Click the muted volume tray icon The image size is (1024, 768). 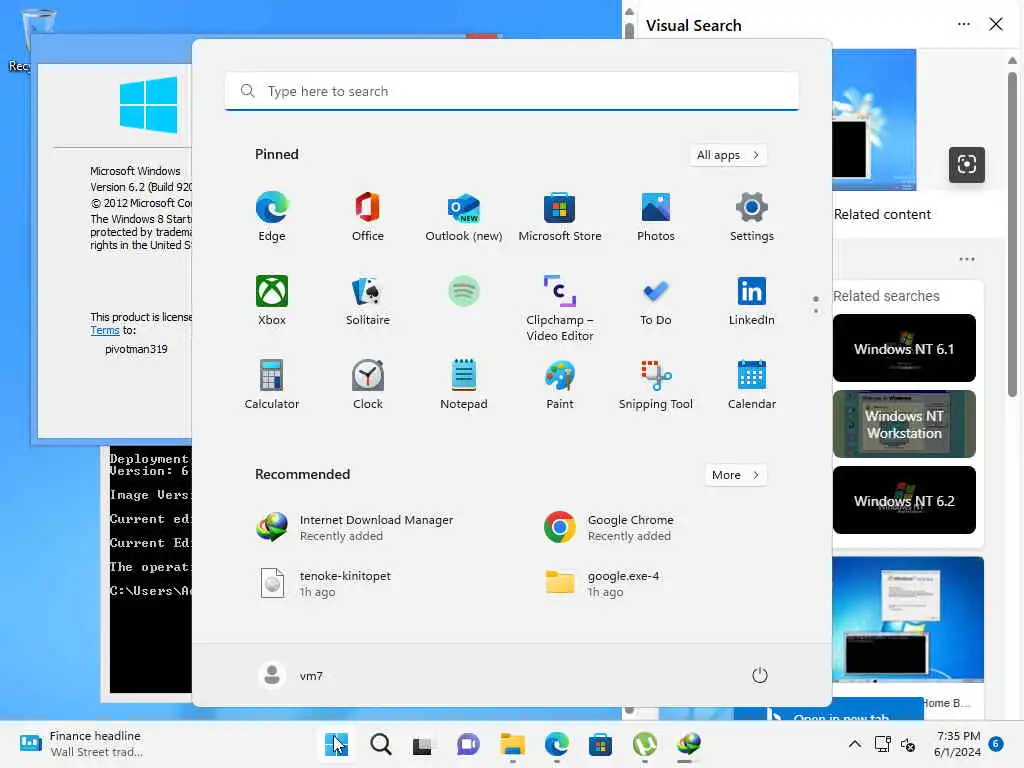coord(908,744)
